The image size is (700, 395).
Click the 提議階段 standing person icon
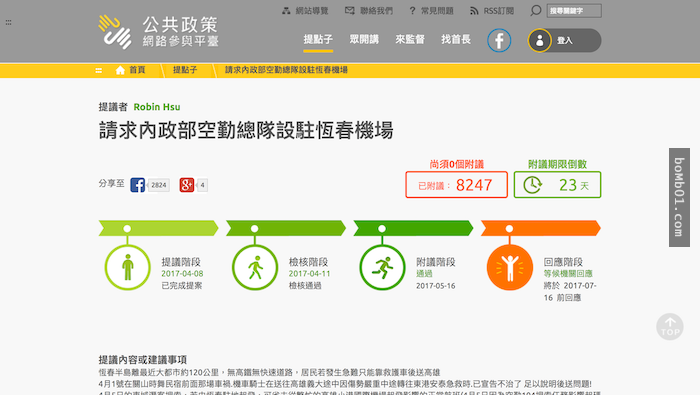128,267
